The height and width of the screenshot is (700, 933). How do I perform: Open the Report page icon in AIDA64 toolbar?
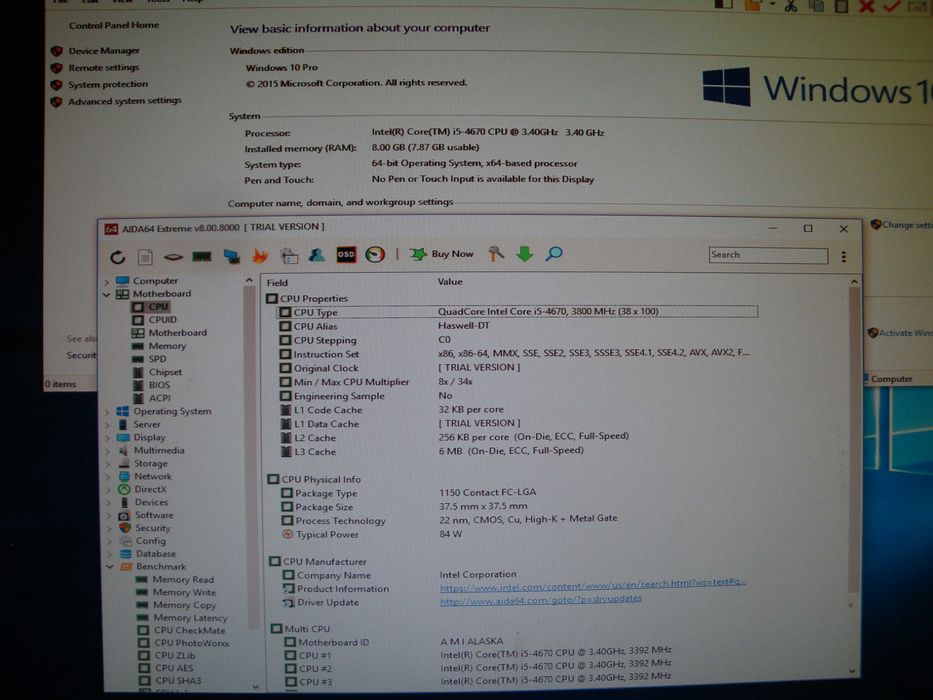click(x=145, y=257)
